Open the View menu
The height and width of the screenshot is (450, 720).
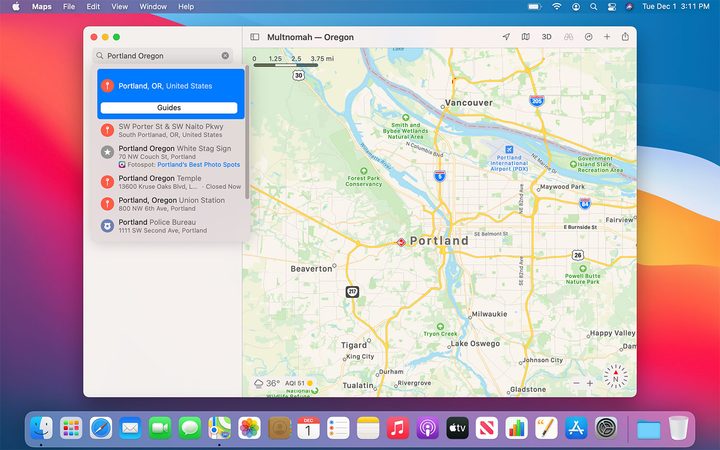(120, 6)
